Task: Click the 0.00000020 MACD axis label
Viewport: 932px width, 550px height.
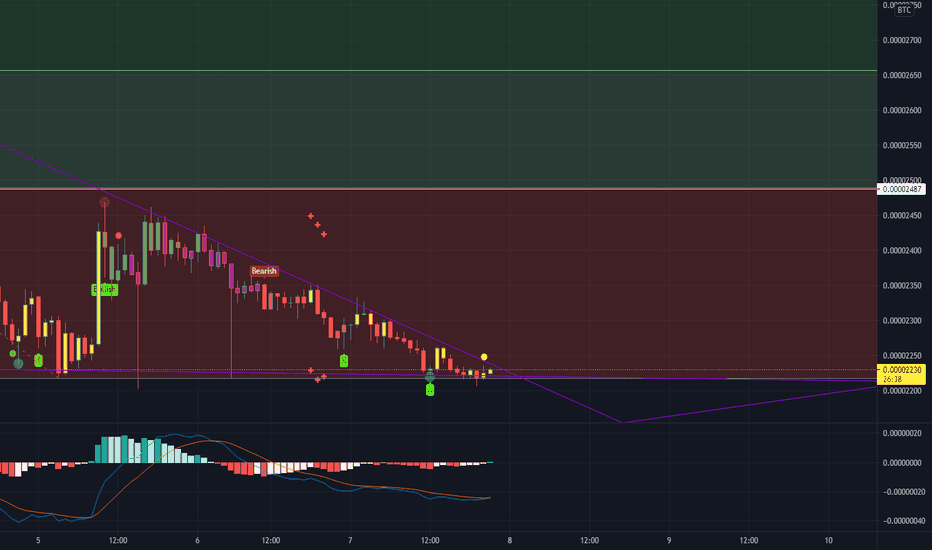Action: pyautogui.click(x=902, y=433)
